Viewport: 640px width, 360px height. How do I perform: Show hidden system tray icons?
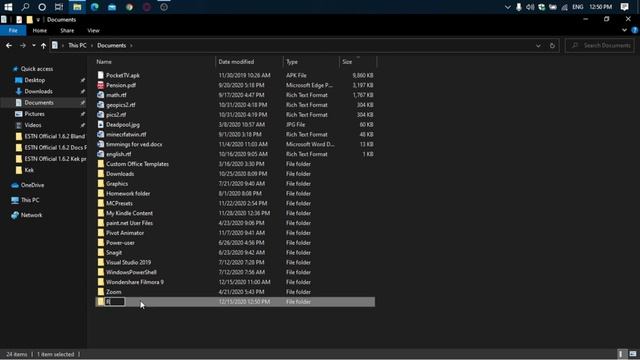click(507, 7)
